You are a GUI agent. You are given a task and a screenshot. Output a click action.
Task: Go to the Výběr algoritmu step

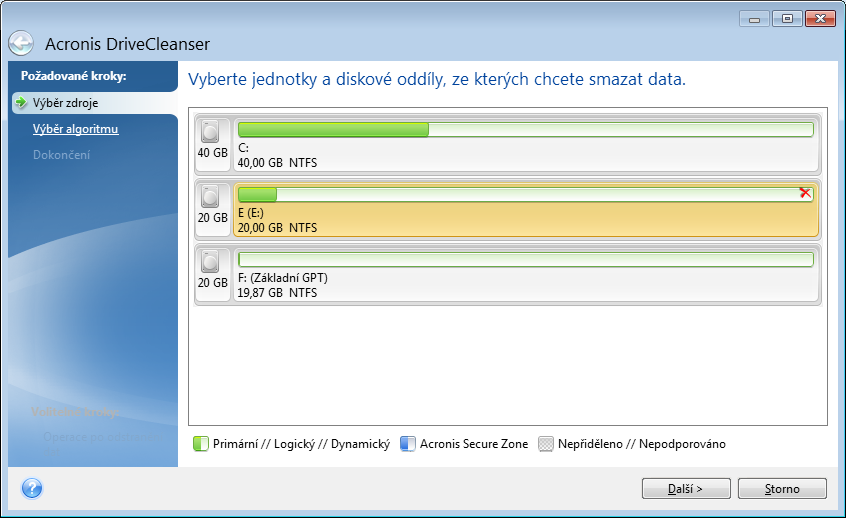coord(76,129)
